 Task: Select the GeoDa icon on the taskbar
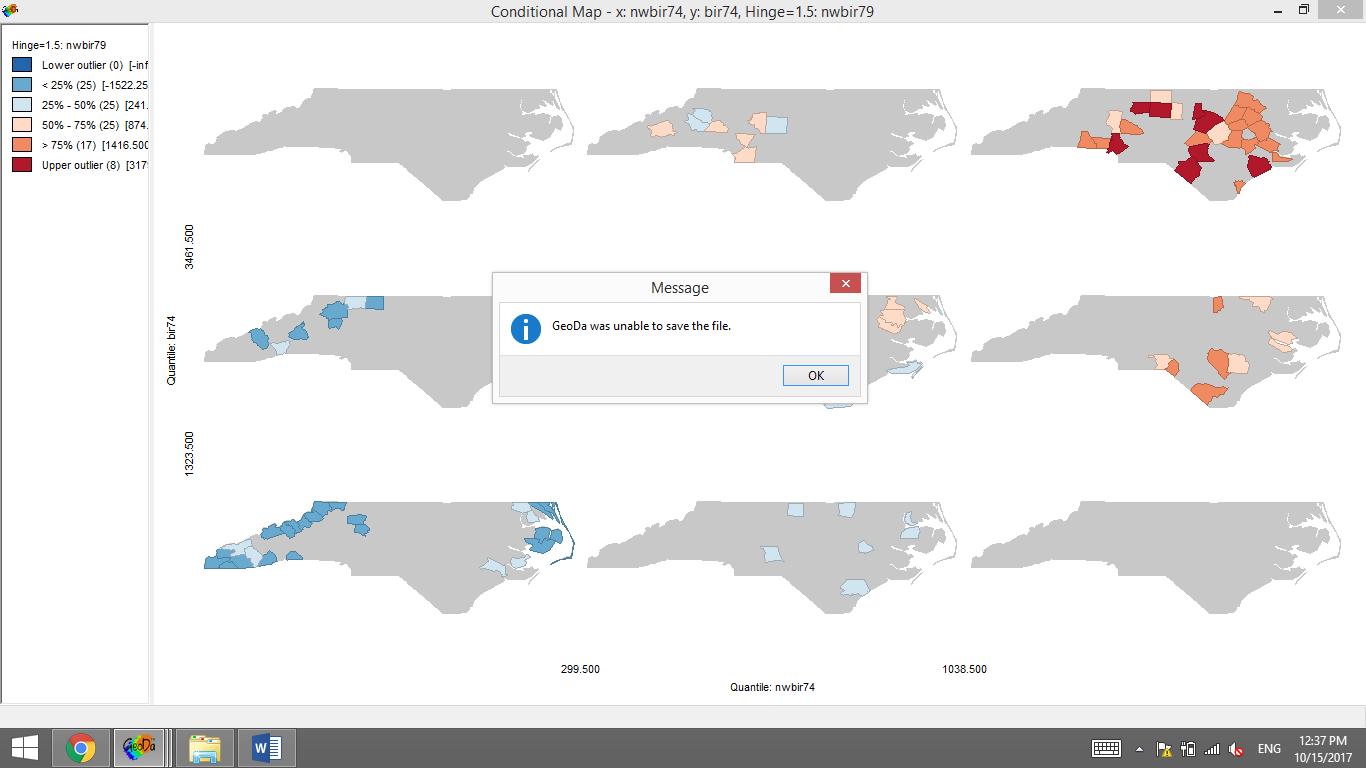pos(140,747)
